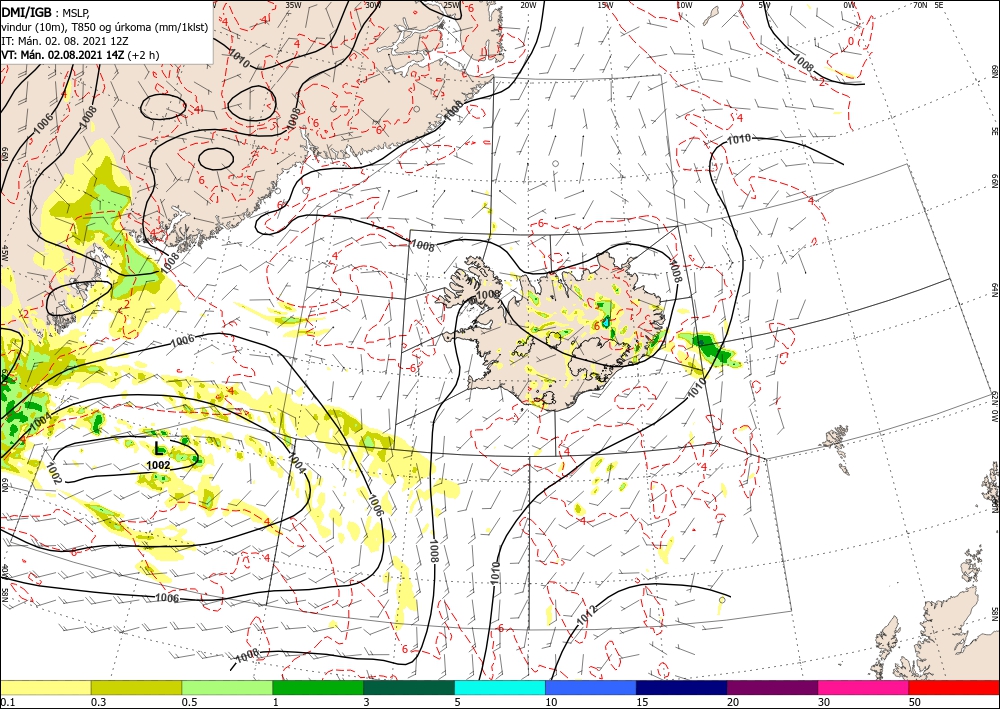Click the '20W' longitude label

point(528,5)
